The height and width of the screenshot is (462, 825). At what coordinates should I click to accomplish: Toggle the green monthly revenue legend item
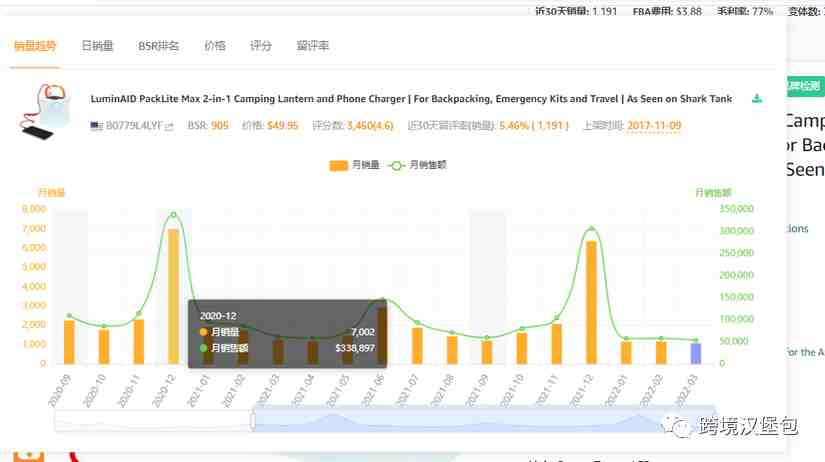coord(417,165)
